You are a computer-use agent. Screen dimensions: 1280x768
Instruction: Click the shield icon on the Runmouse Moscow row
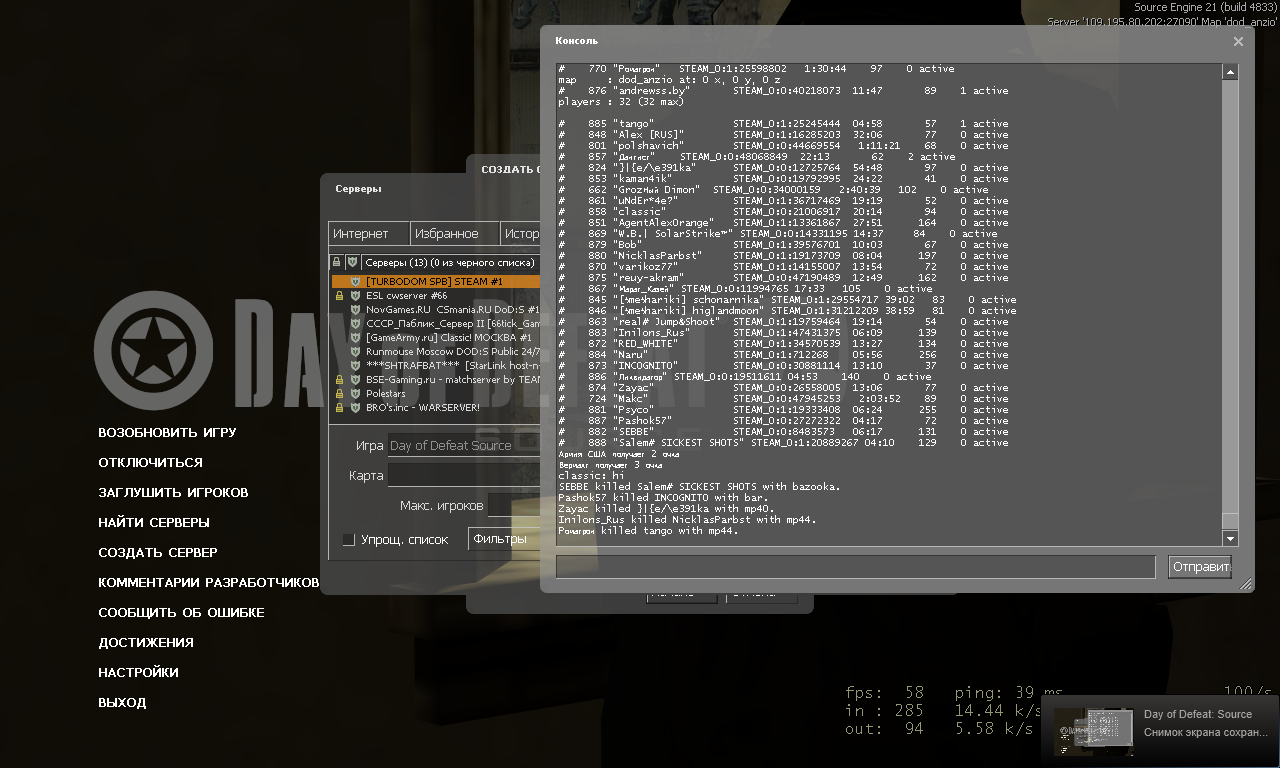pyautogui.click(x=355, y=352)
